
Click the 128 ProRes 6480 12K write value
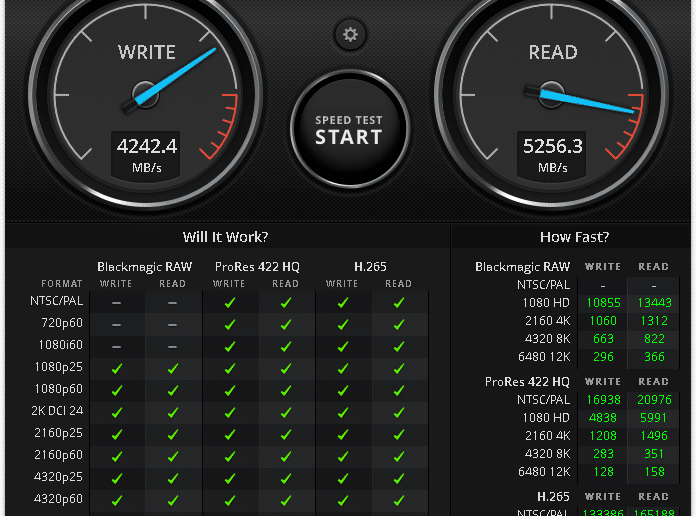coord(603,472)
